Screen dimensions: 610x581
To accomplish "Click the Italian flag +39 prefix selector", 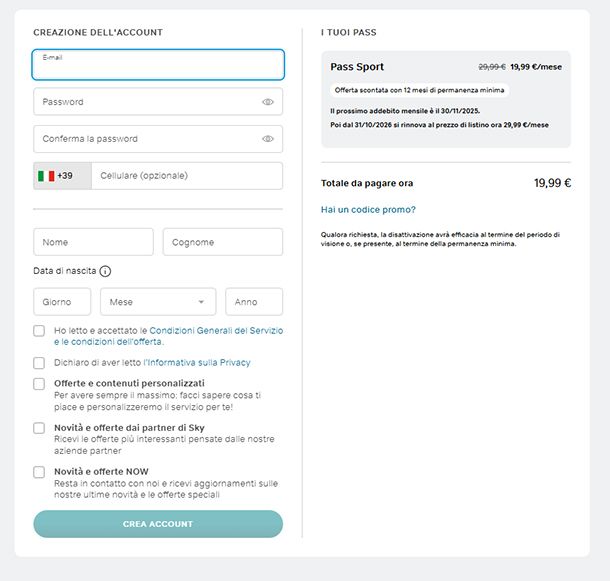I will coord(62,176).
